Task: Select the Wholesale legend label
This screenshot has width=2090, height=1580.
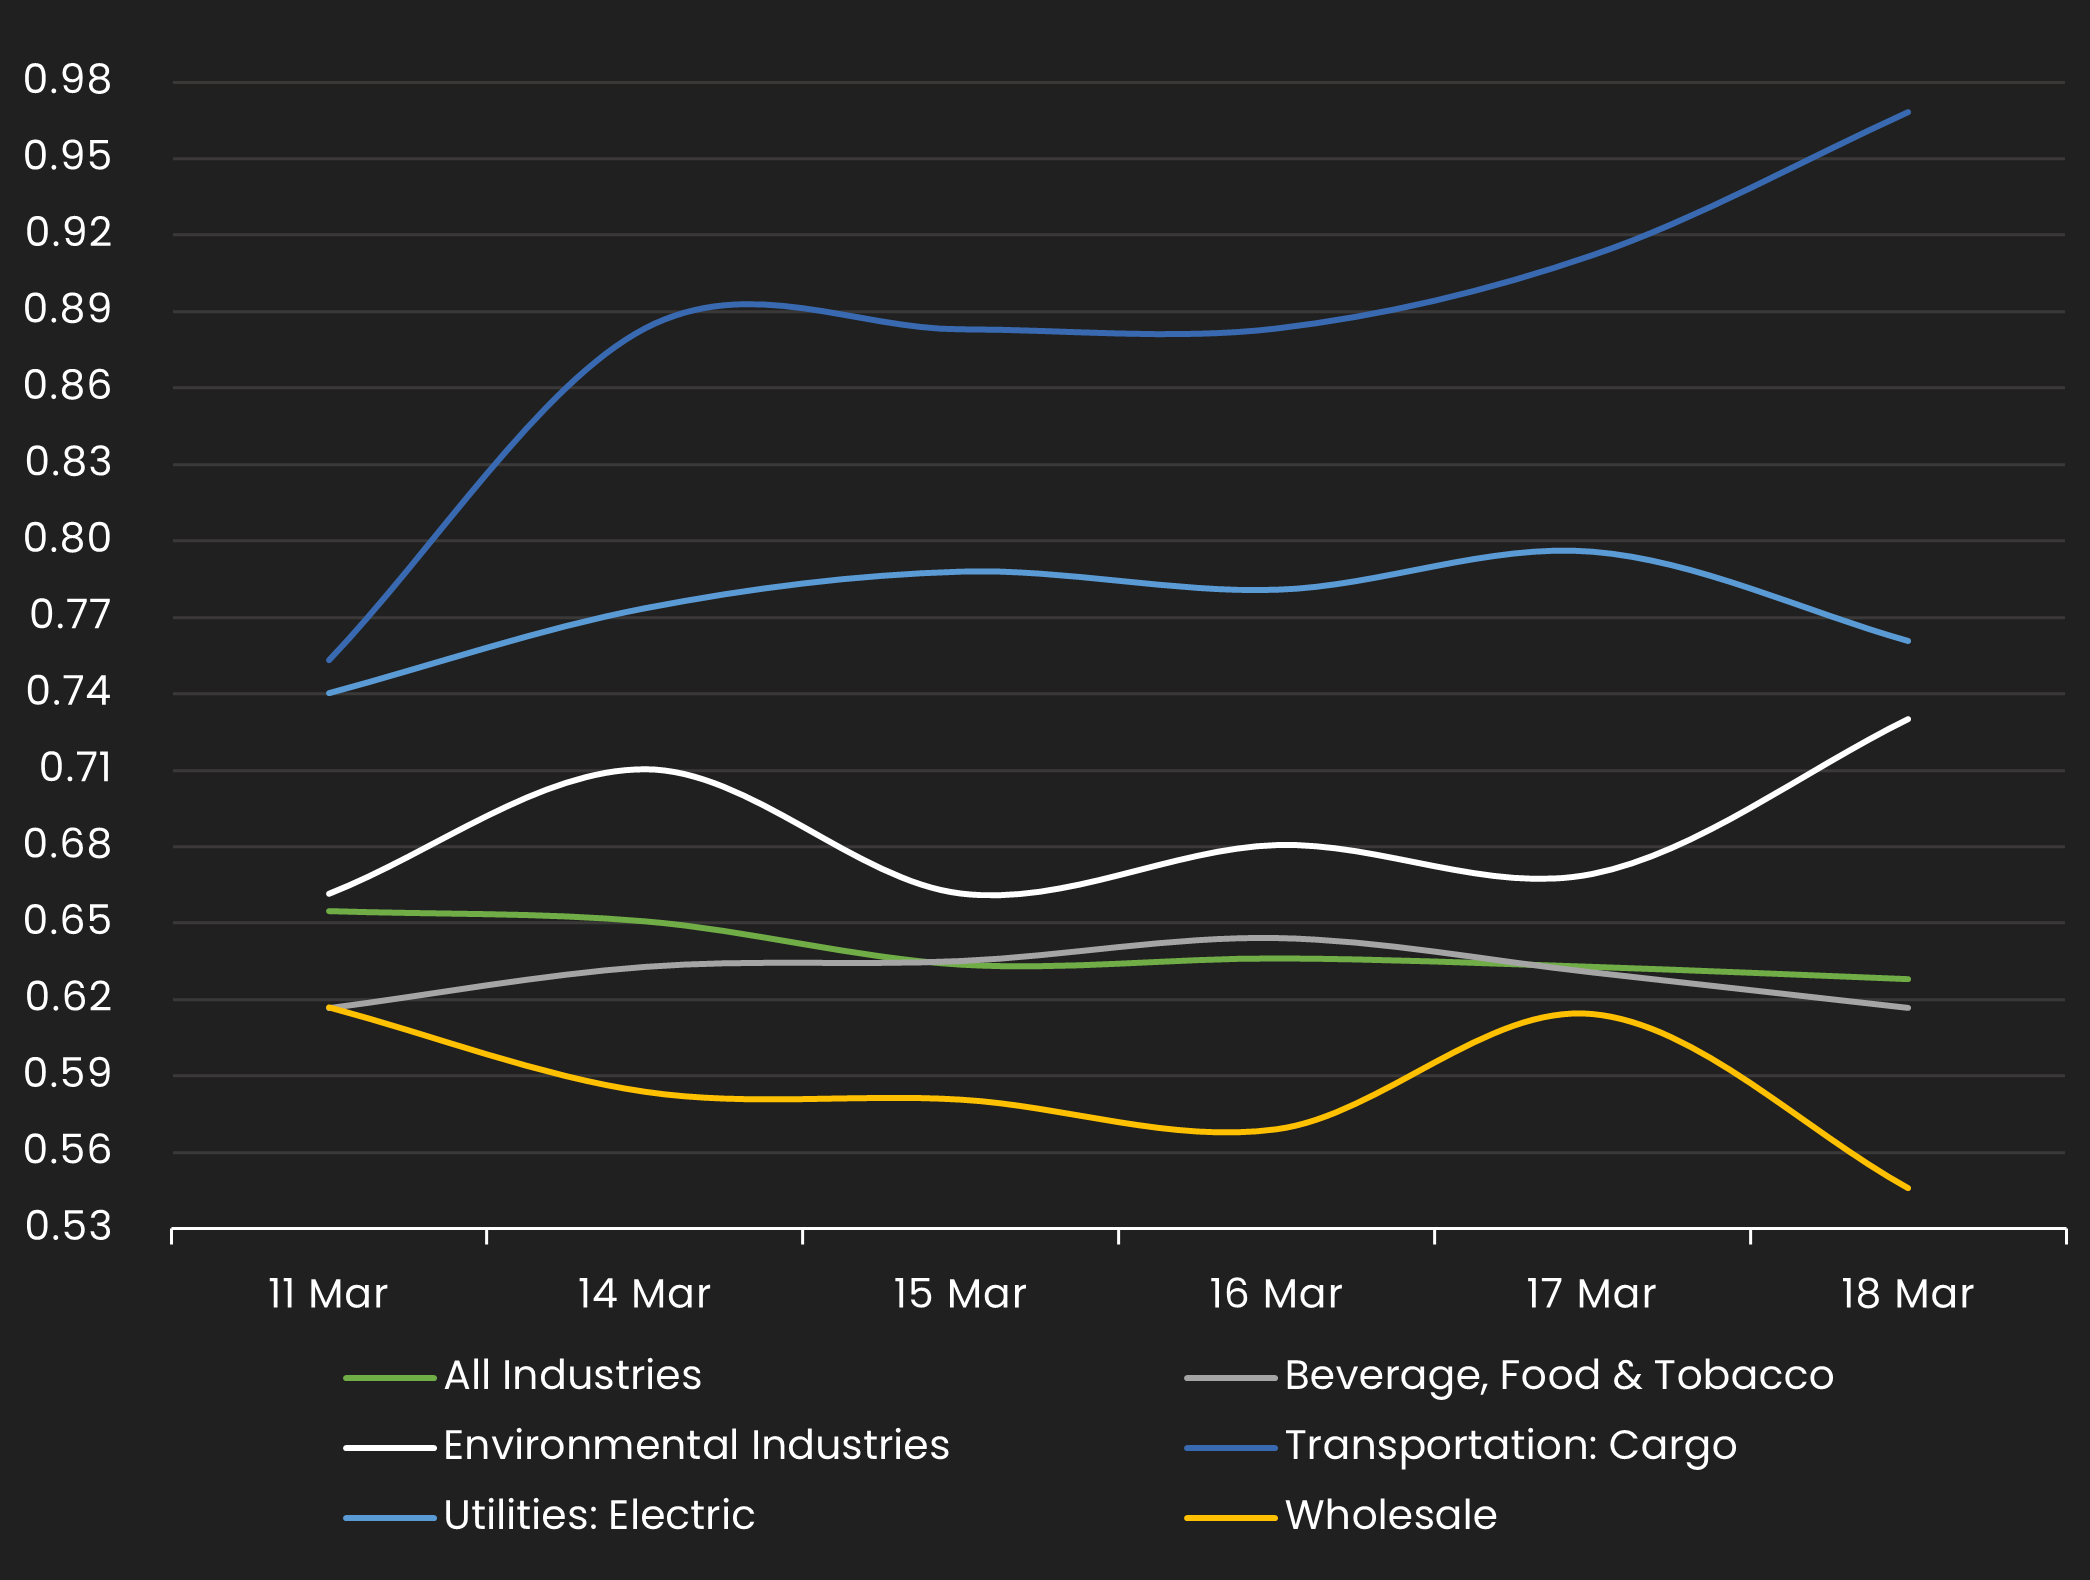Action: [1390, 1516]
